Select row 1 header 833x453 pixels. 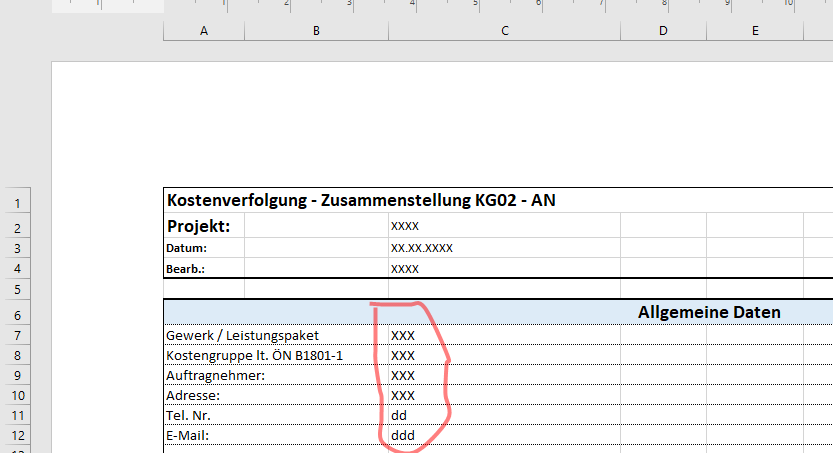coord(25,201)
